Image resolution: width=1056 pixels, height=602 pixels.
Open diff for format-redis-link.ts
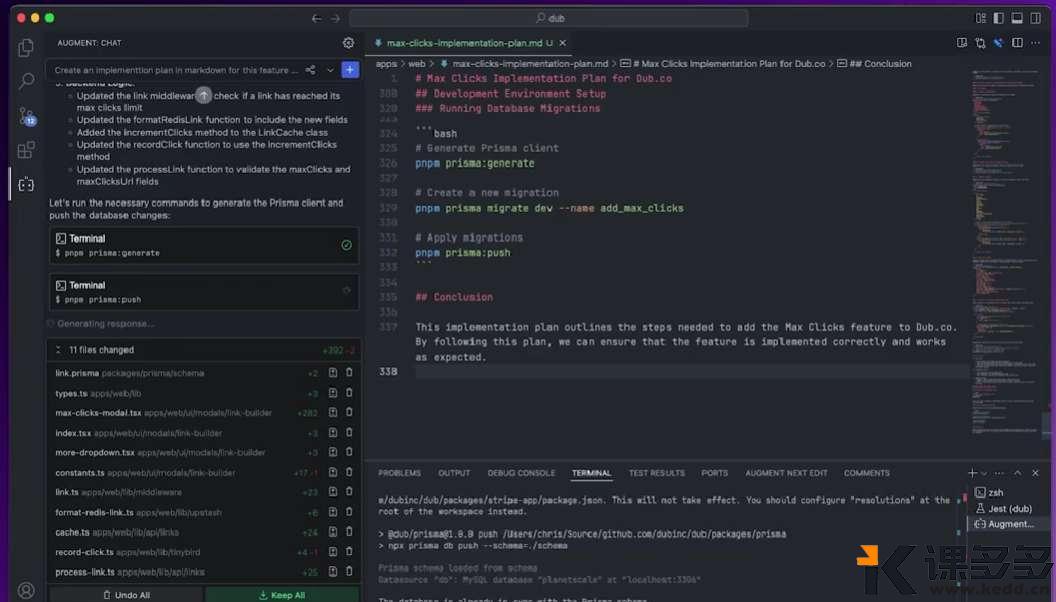point(333,512)
